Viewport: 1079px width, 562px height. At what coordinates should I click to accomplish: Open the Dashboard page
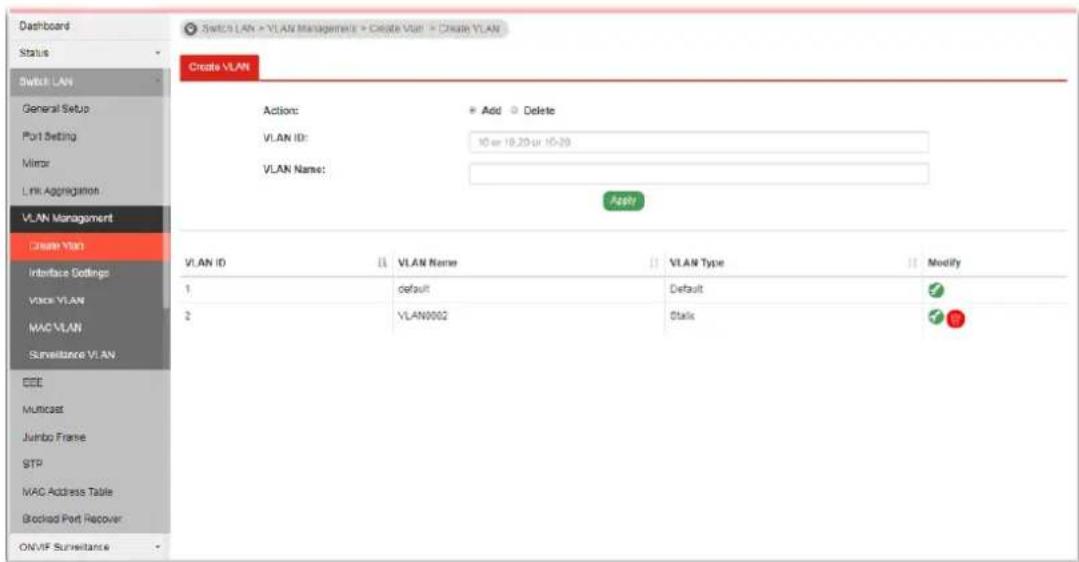coord(44,26)
